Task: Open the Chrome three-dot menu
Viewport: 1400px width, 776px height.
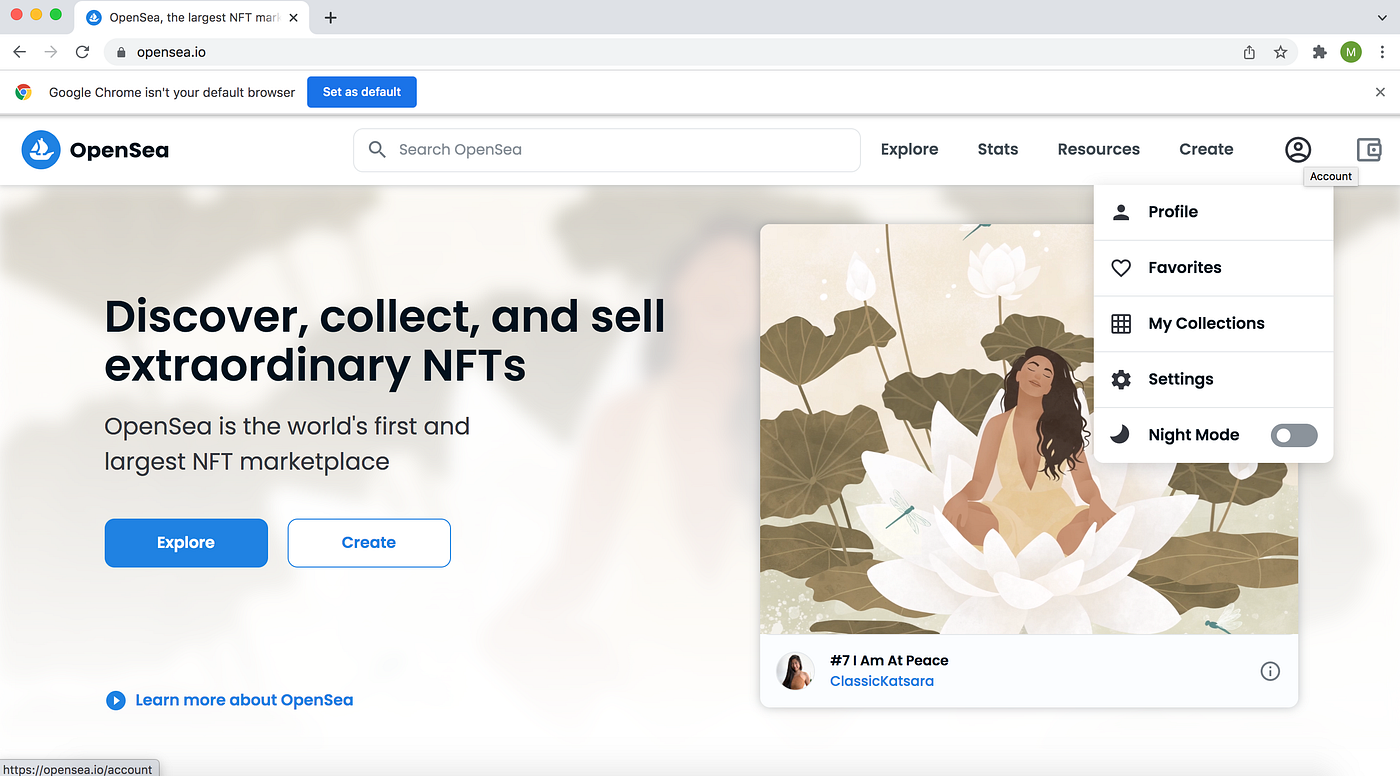Action: (x=1382, y=52)
